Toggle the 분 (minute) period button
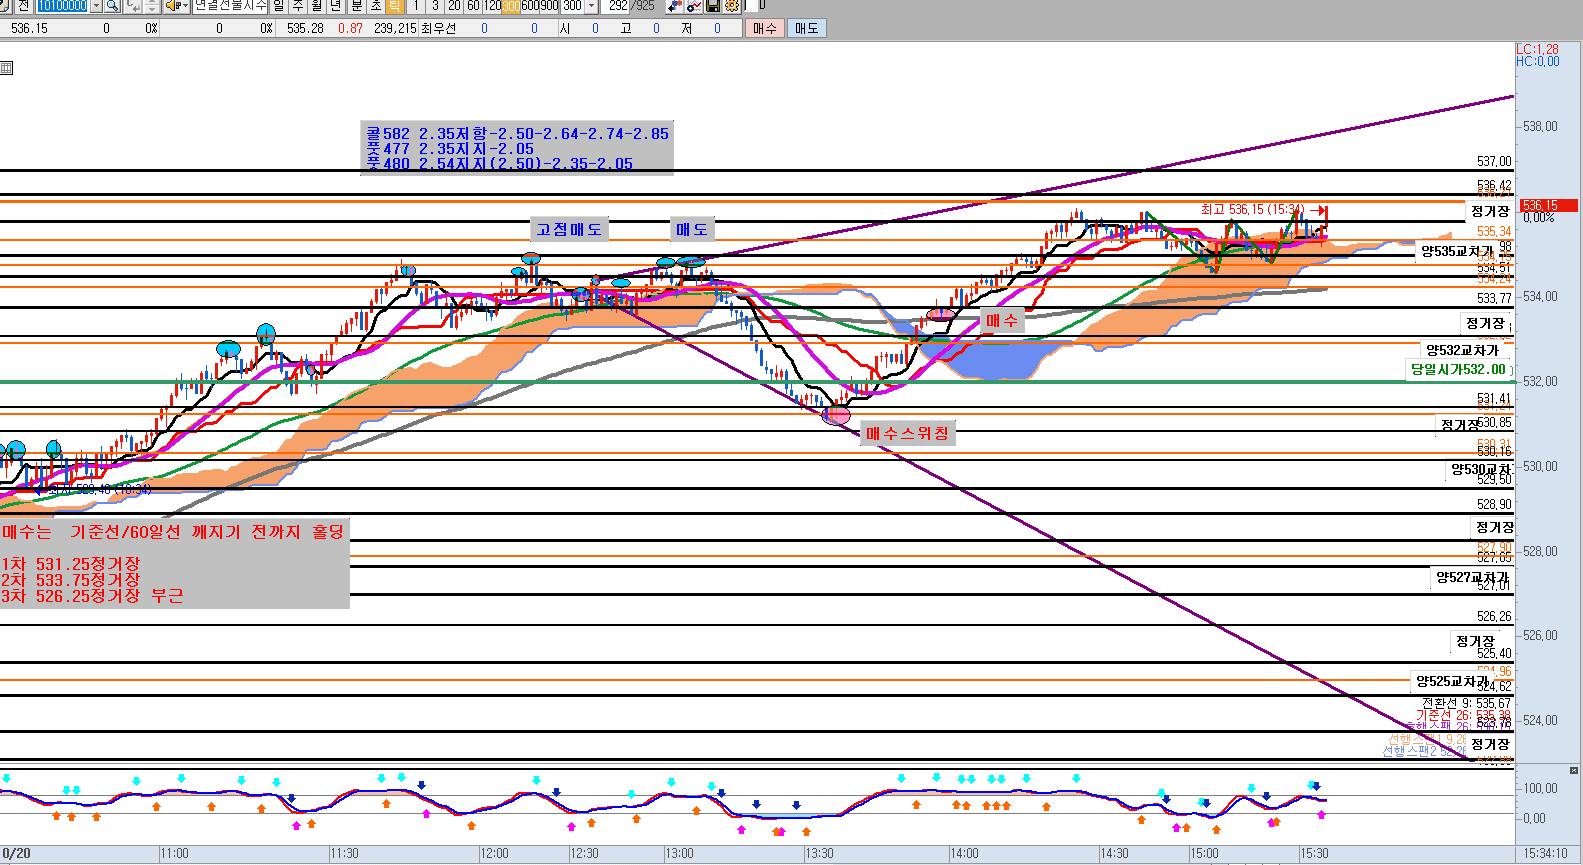Viewport: 1583px width, 865px height. point(356,6)
